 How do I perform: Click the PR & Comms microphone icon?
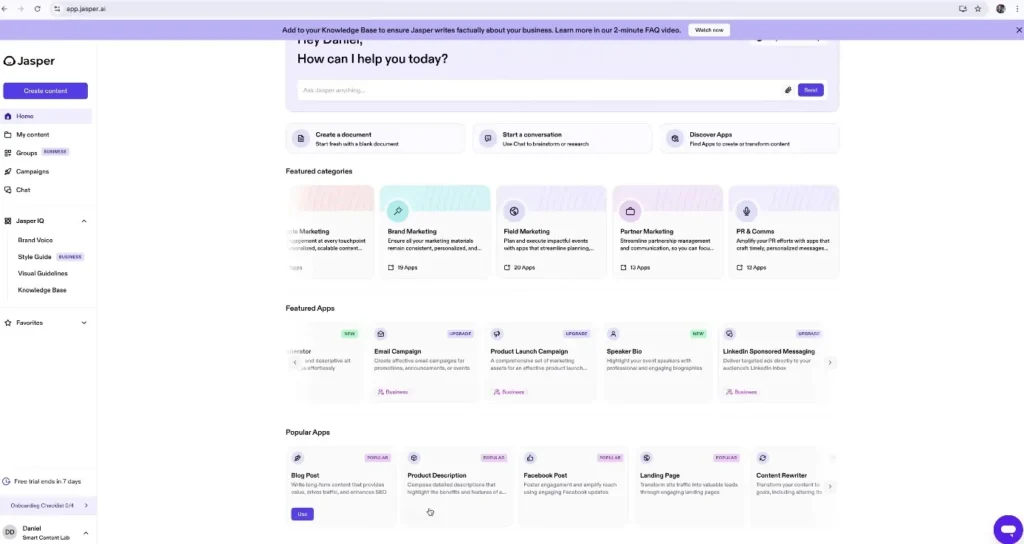pyautogui.click(x=746, y=211)
